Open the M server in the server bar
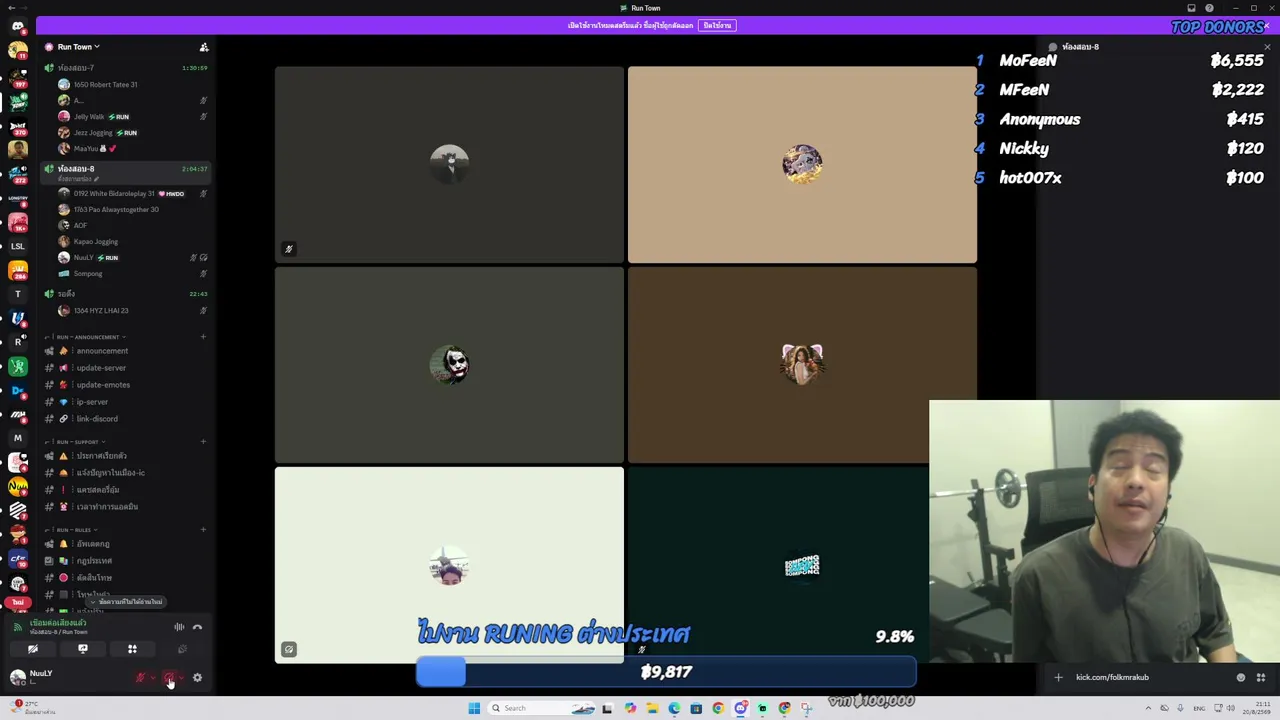 18,438
